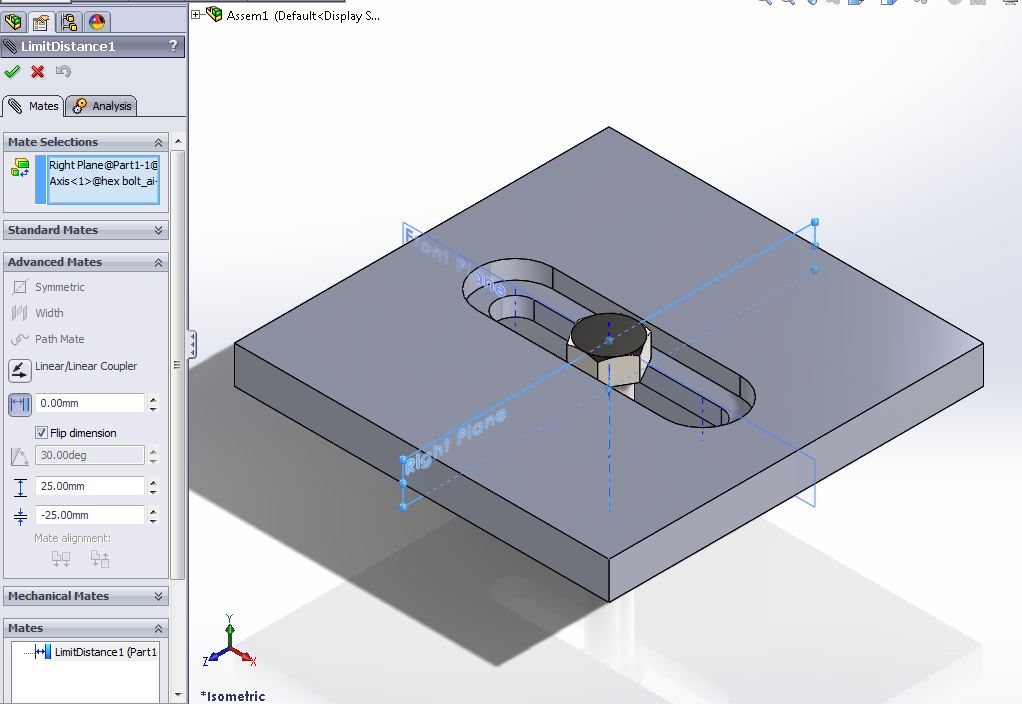Switch to the Analysis tab
The image size is (1022, 704).
coord(102,105)
